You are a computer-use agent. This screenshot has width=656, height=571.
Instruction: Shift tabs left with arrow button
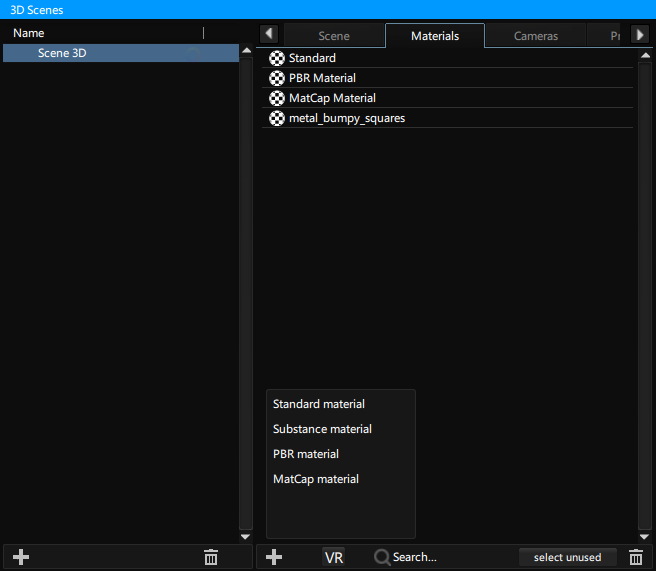click(269, 34)
